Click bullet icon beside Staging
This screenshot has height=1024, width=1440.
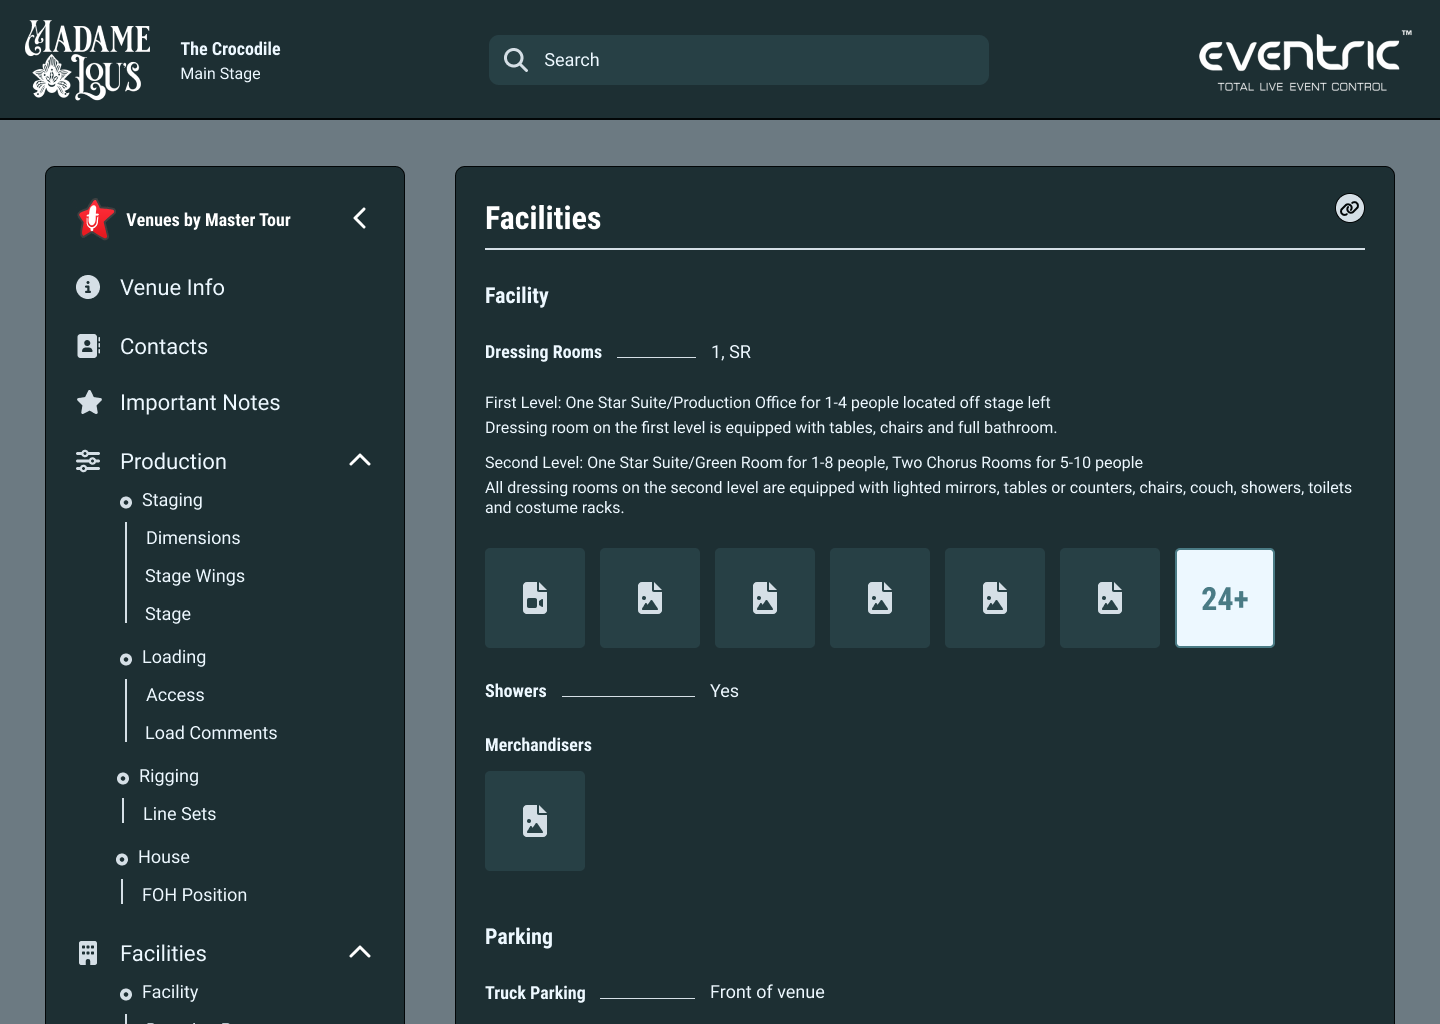point(126,502)
